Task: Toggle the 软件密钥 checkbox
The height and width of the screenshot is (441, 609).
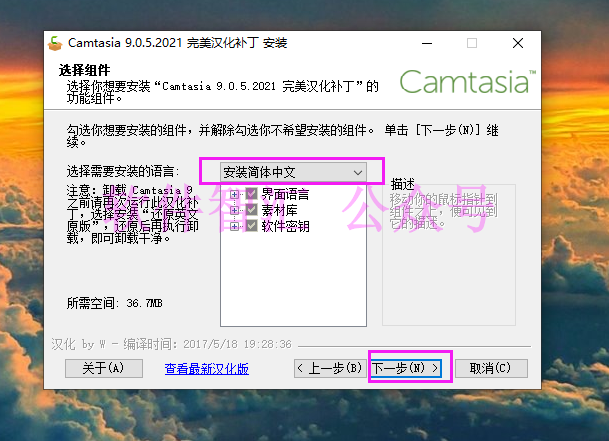Action: 252,226
